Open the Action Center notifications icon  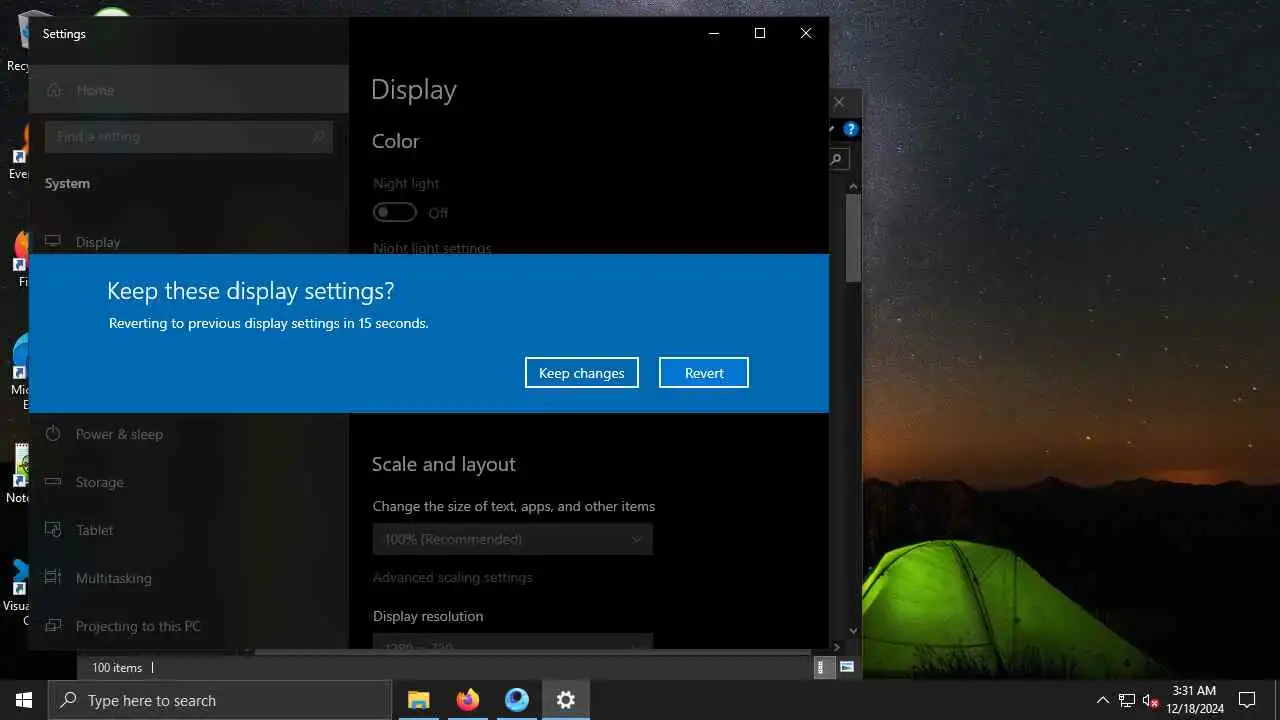[x=1247, y=700]
